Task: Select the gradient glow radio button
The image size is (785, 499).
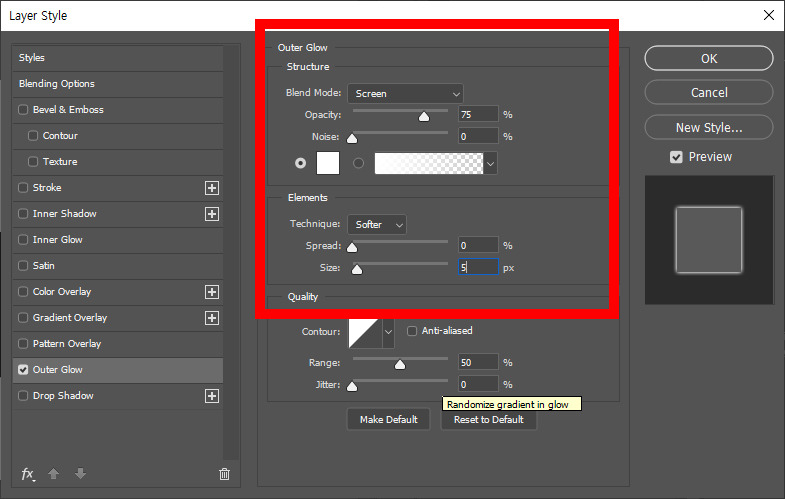Action: (x=358, y=163)
